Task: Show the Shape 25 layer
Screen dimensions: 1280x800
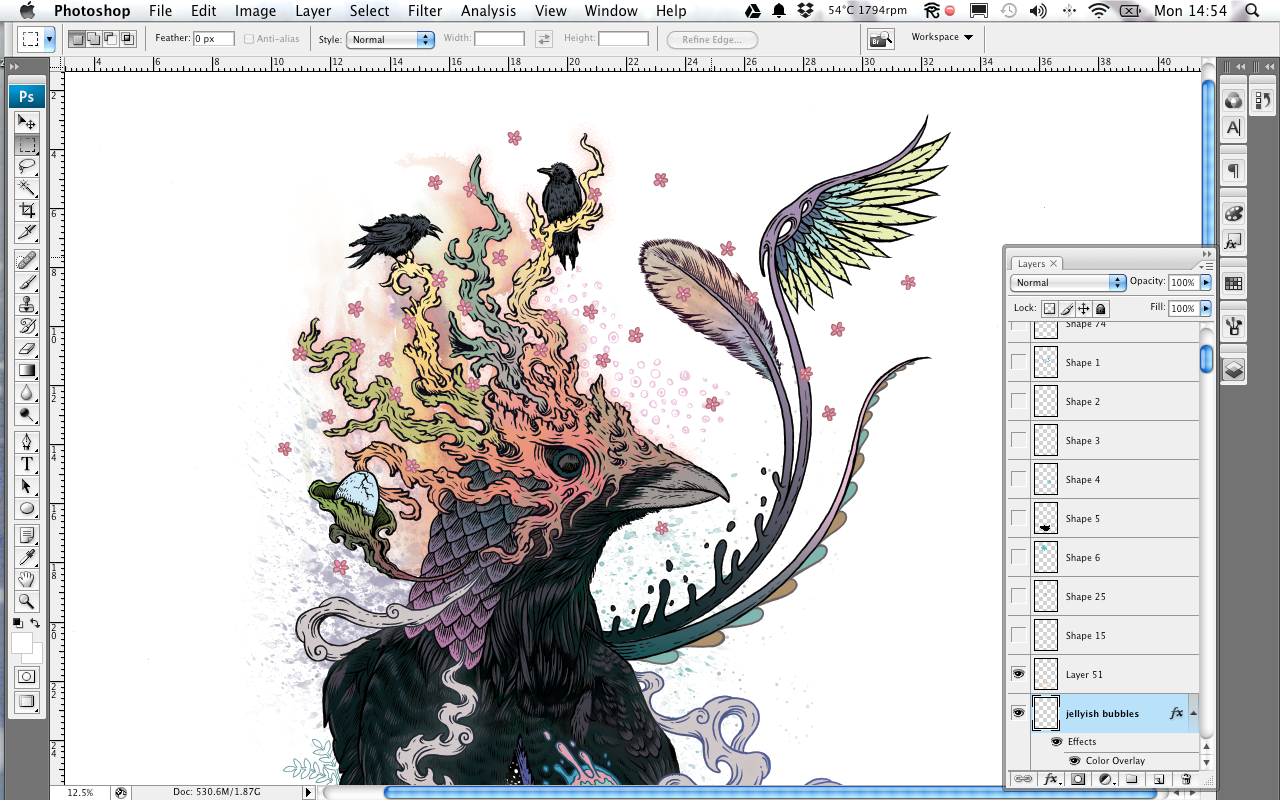Action: tap(1018, 596)
